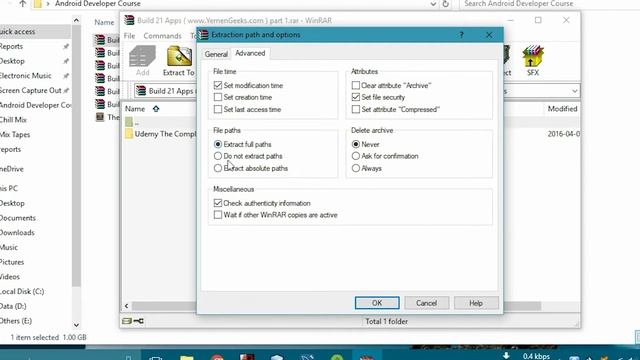The width and height of the screenshot is (640, 360).
Task: Open Data (D:) in Explorer sidebar
Action: tap(13, 306)
